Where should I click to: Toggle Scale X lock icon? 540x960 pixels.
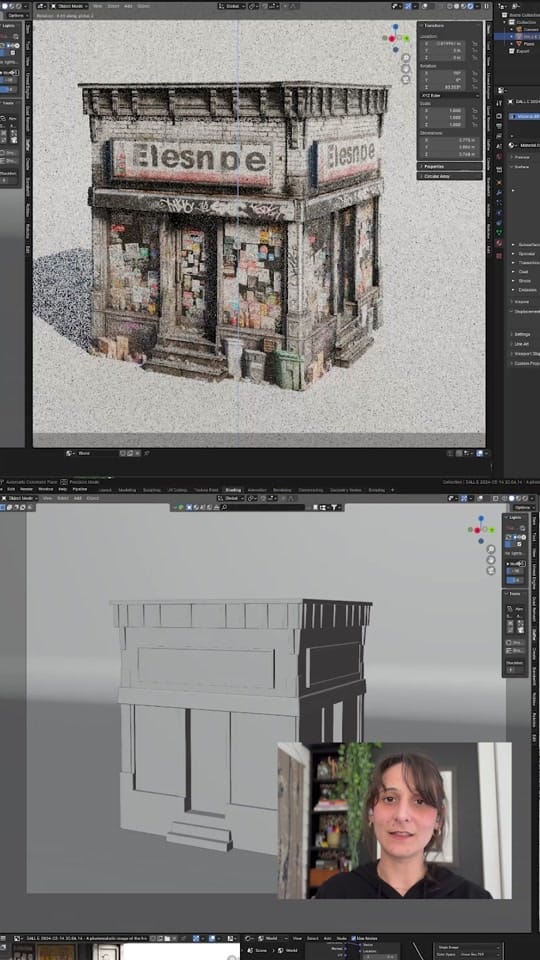pos(475,110)
